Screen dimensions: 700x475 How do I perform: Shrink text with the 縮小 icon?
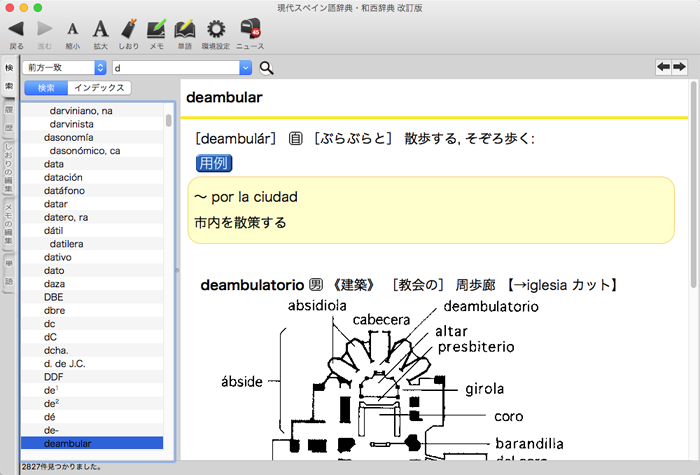[73, 30]
